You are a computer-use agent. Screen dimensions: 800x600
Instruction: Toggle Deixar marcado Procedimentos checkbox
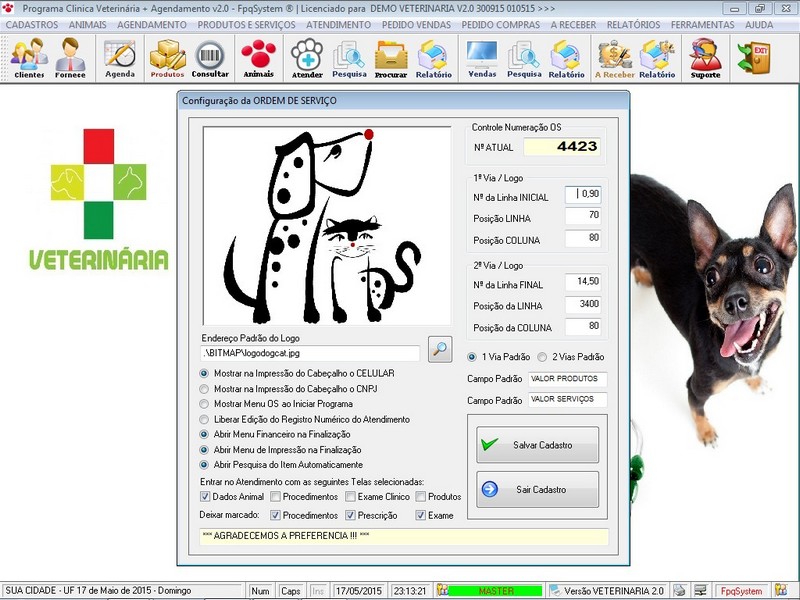pos(276,515)
